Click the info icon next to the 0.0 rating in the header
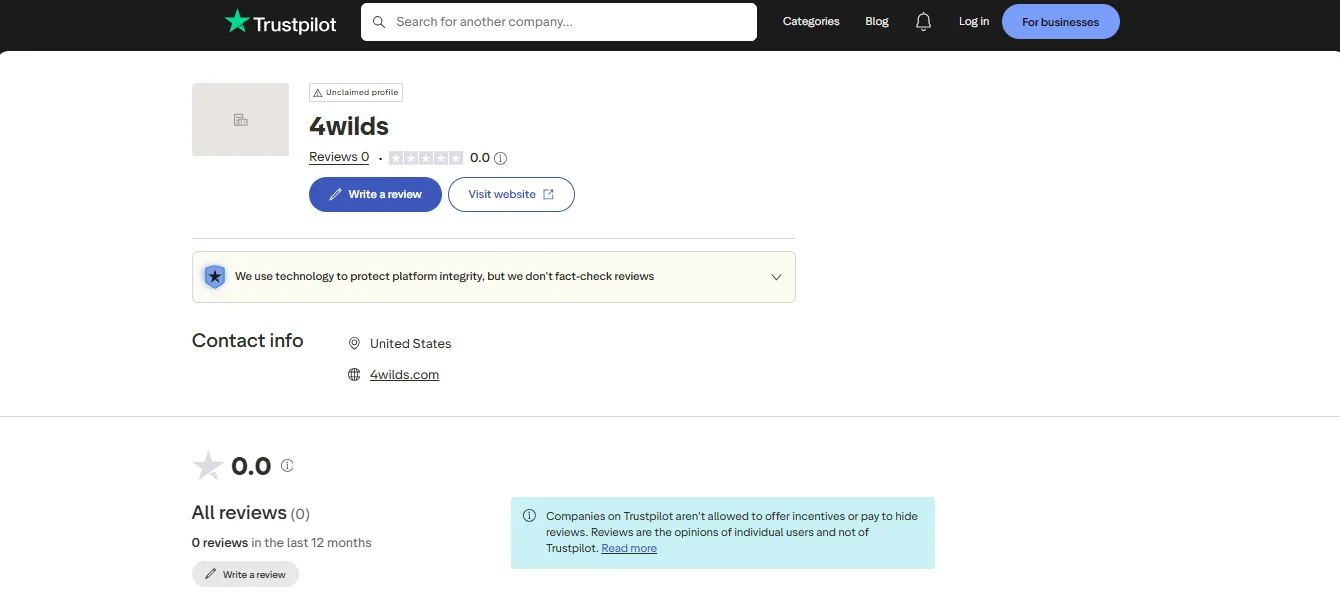Screen dimensions: 1340x599 coord(501,158)
